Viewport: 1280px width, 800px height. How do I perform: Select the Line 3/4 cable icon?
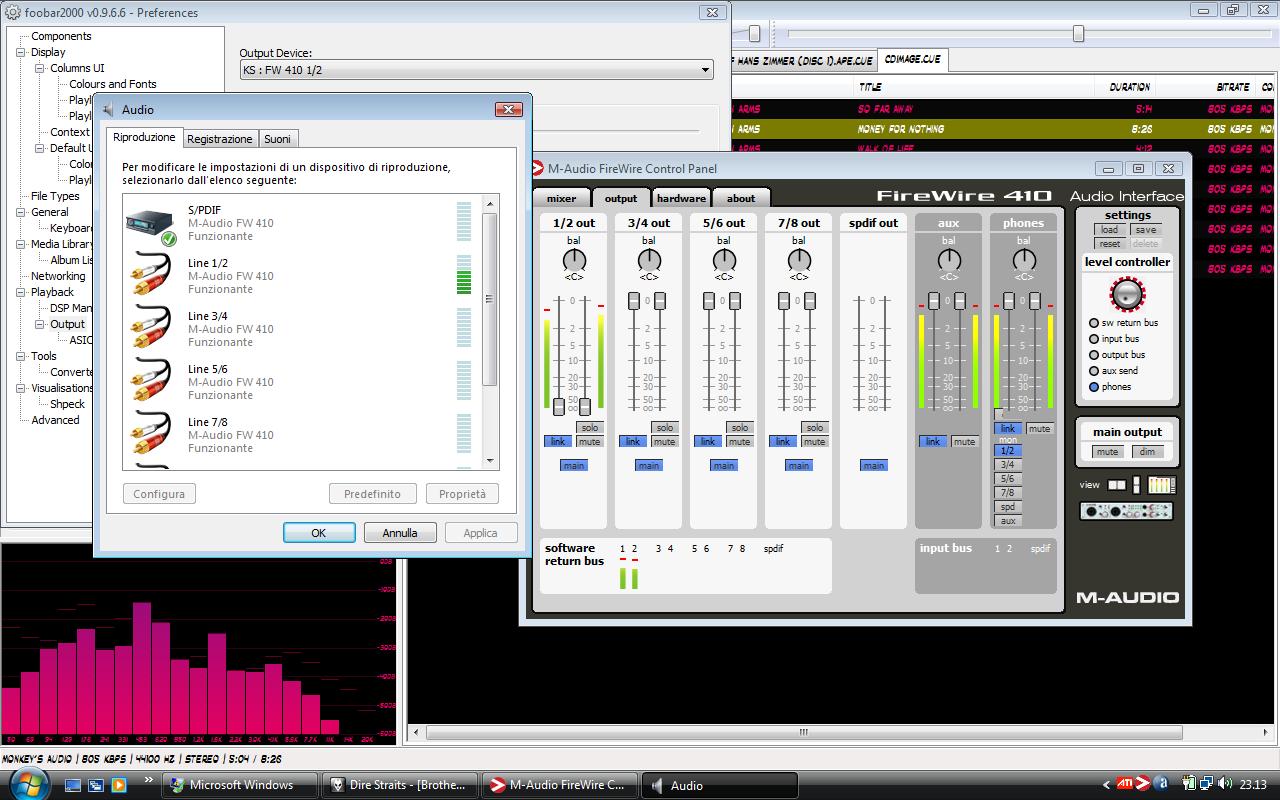click(x=152, y=329)
